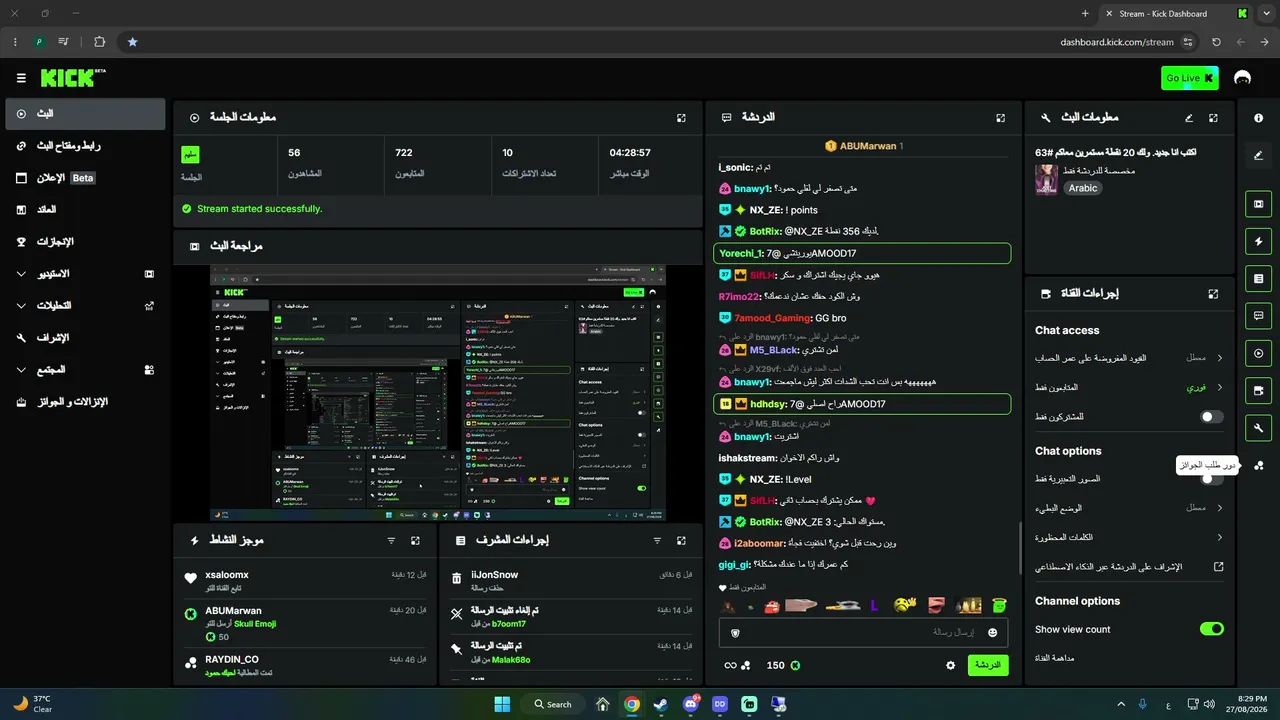Click the rewards queue dots icon in toolbar
Viewport: 1280px width, 720px height.
point(1258,465)
